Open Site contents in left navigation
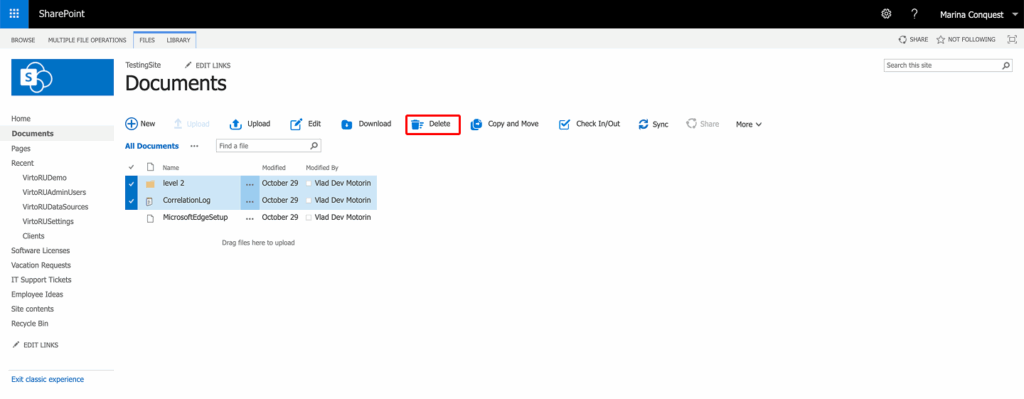 coord(33,309)
